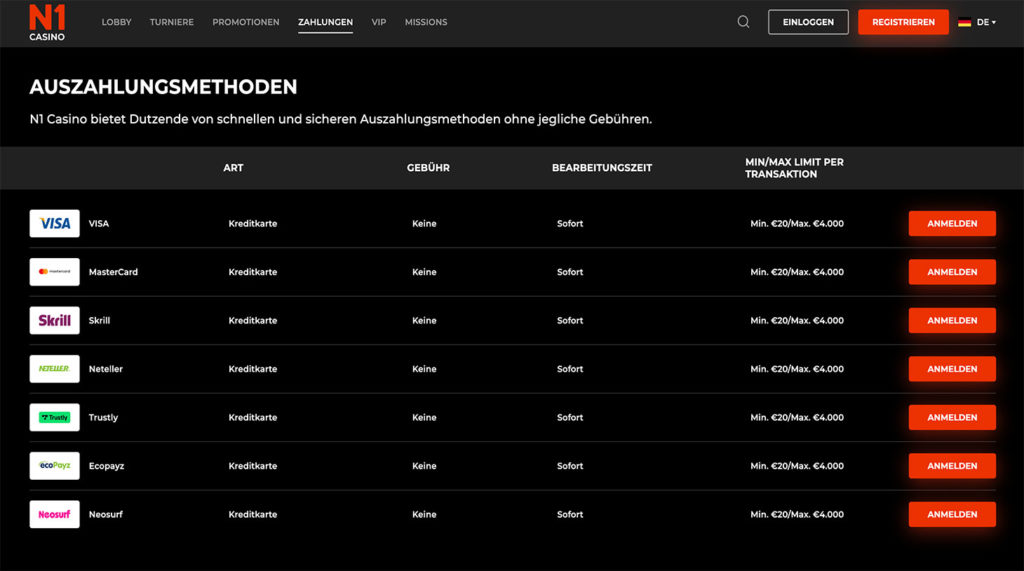The width and height of the screenshot is (1024, 571).
Task: Click the limit text in the Neosurf row
Action: pos(797,514)
